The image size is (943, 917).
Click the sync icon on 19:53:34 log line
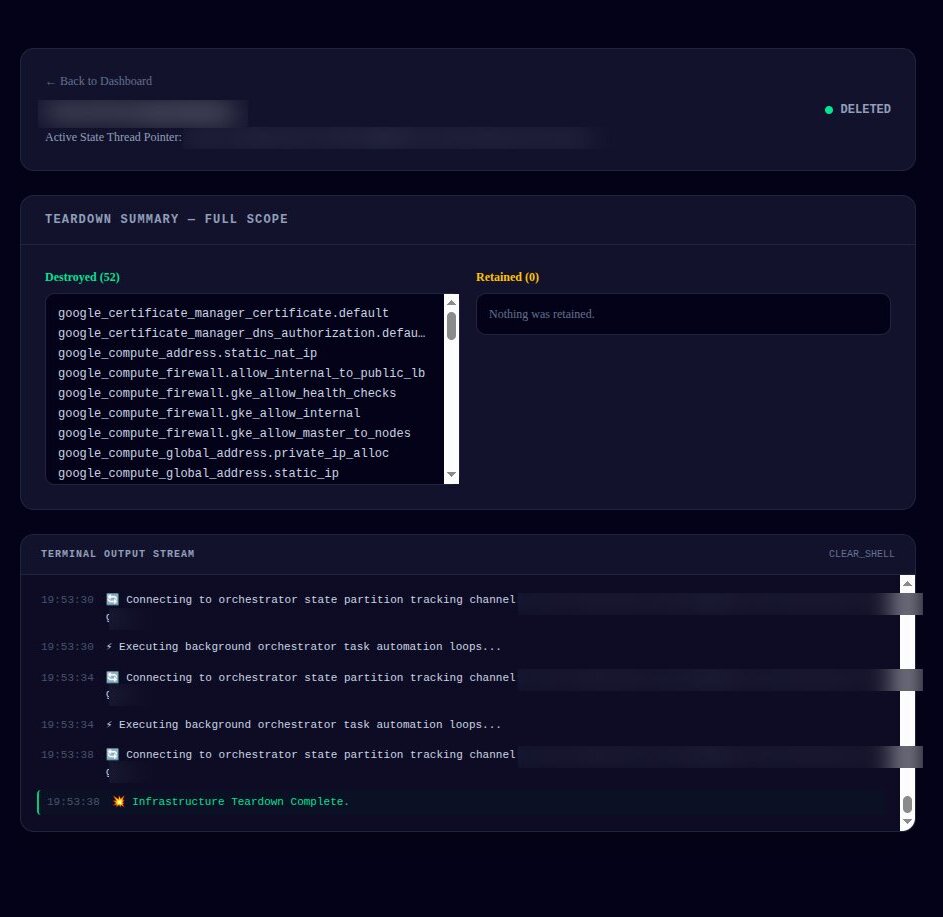(112, 678)
